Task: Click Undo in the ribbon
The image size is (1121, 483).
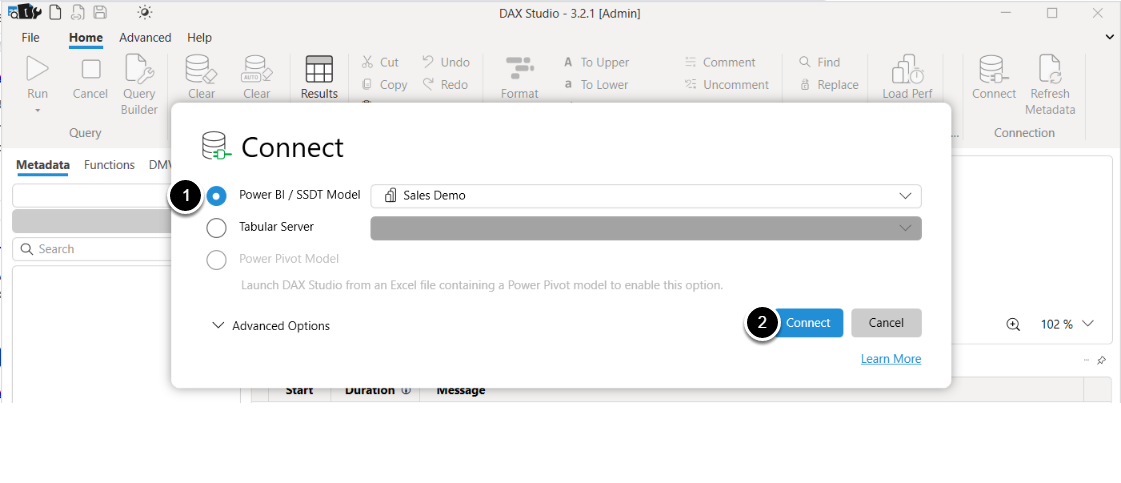Action: point(446,62)
